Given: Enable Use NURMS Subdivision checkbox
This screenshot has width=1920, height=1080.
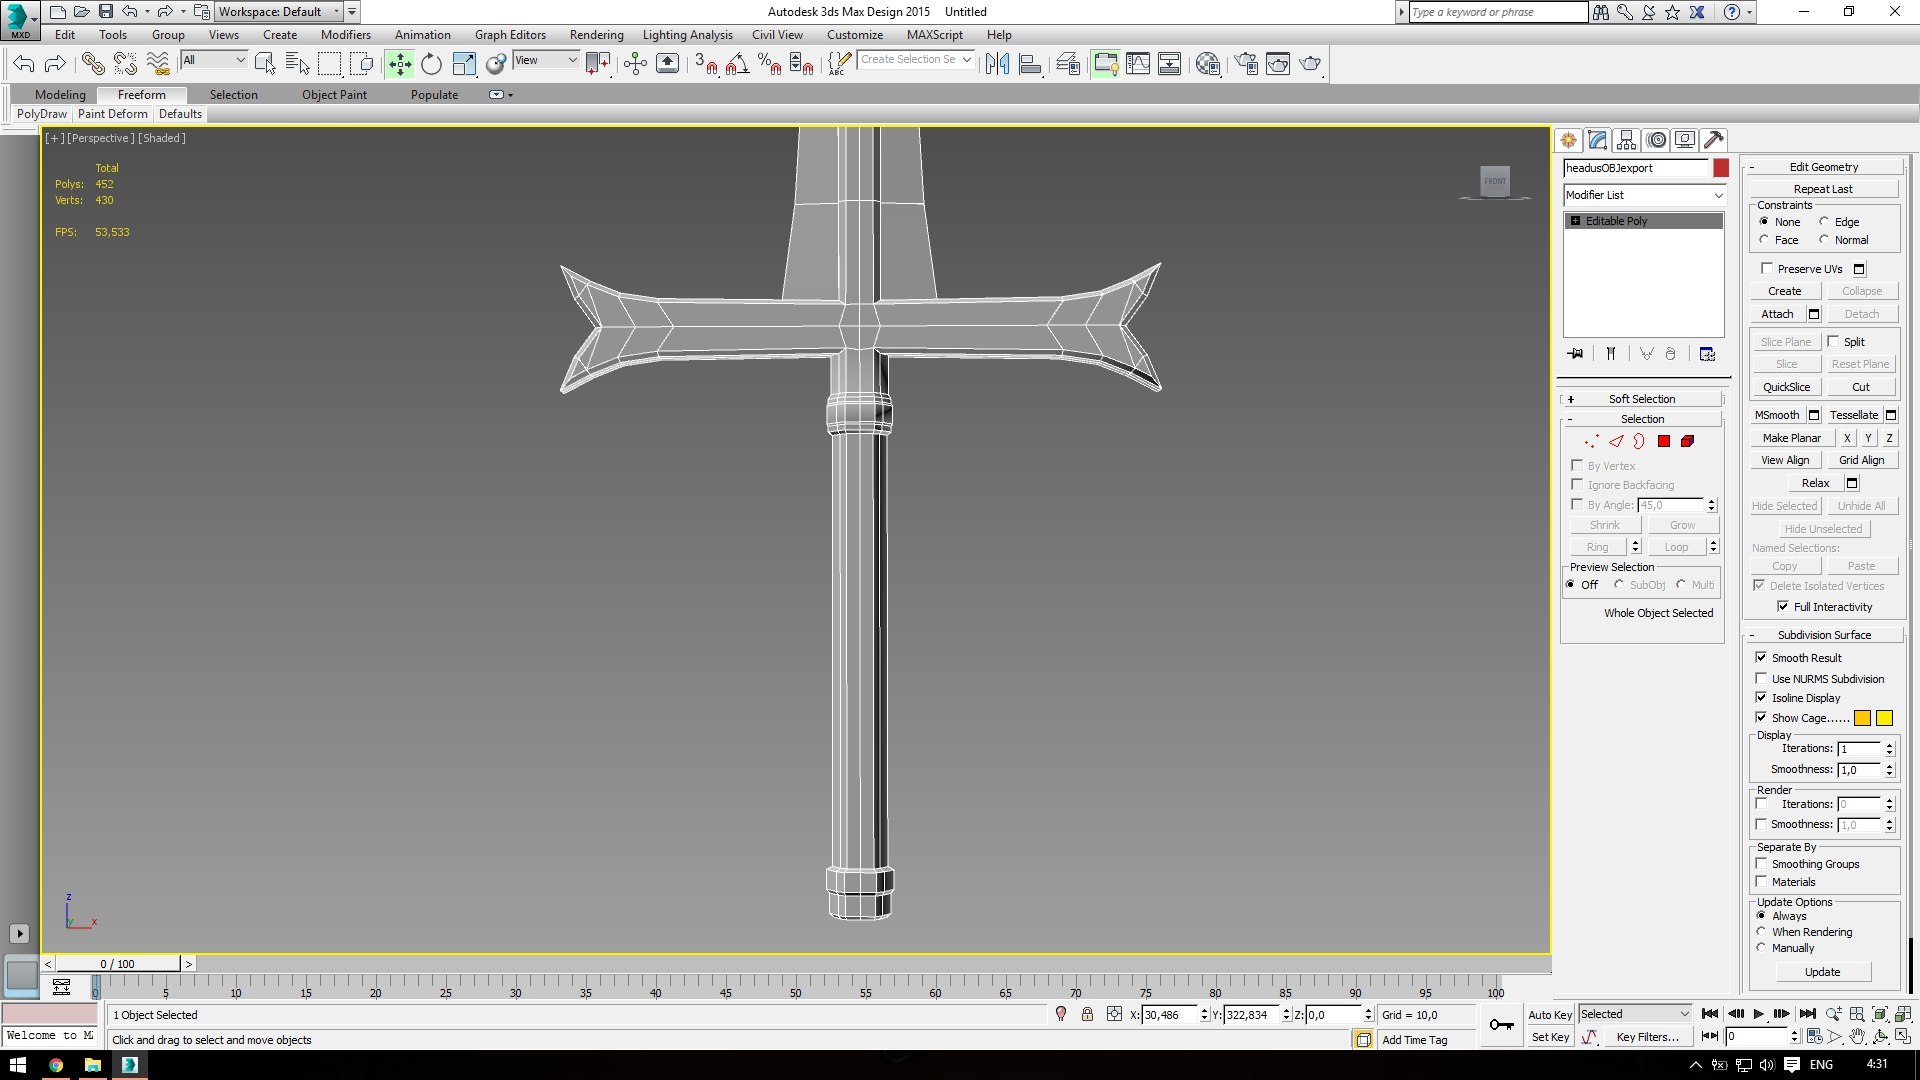Looking at the screenshot, I should click(1761, 678).
